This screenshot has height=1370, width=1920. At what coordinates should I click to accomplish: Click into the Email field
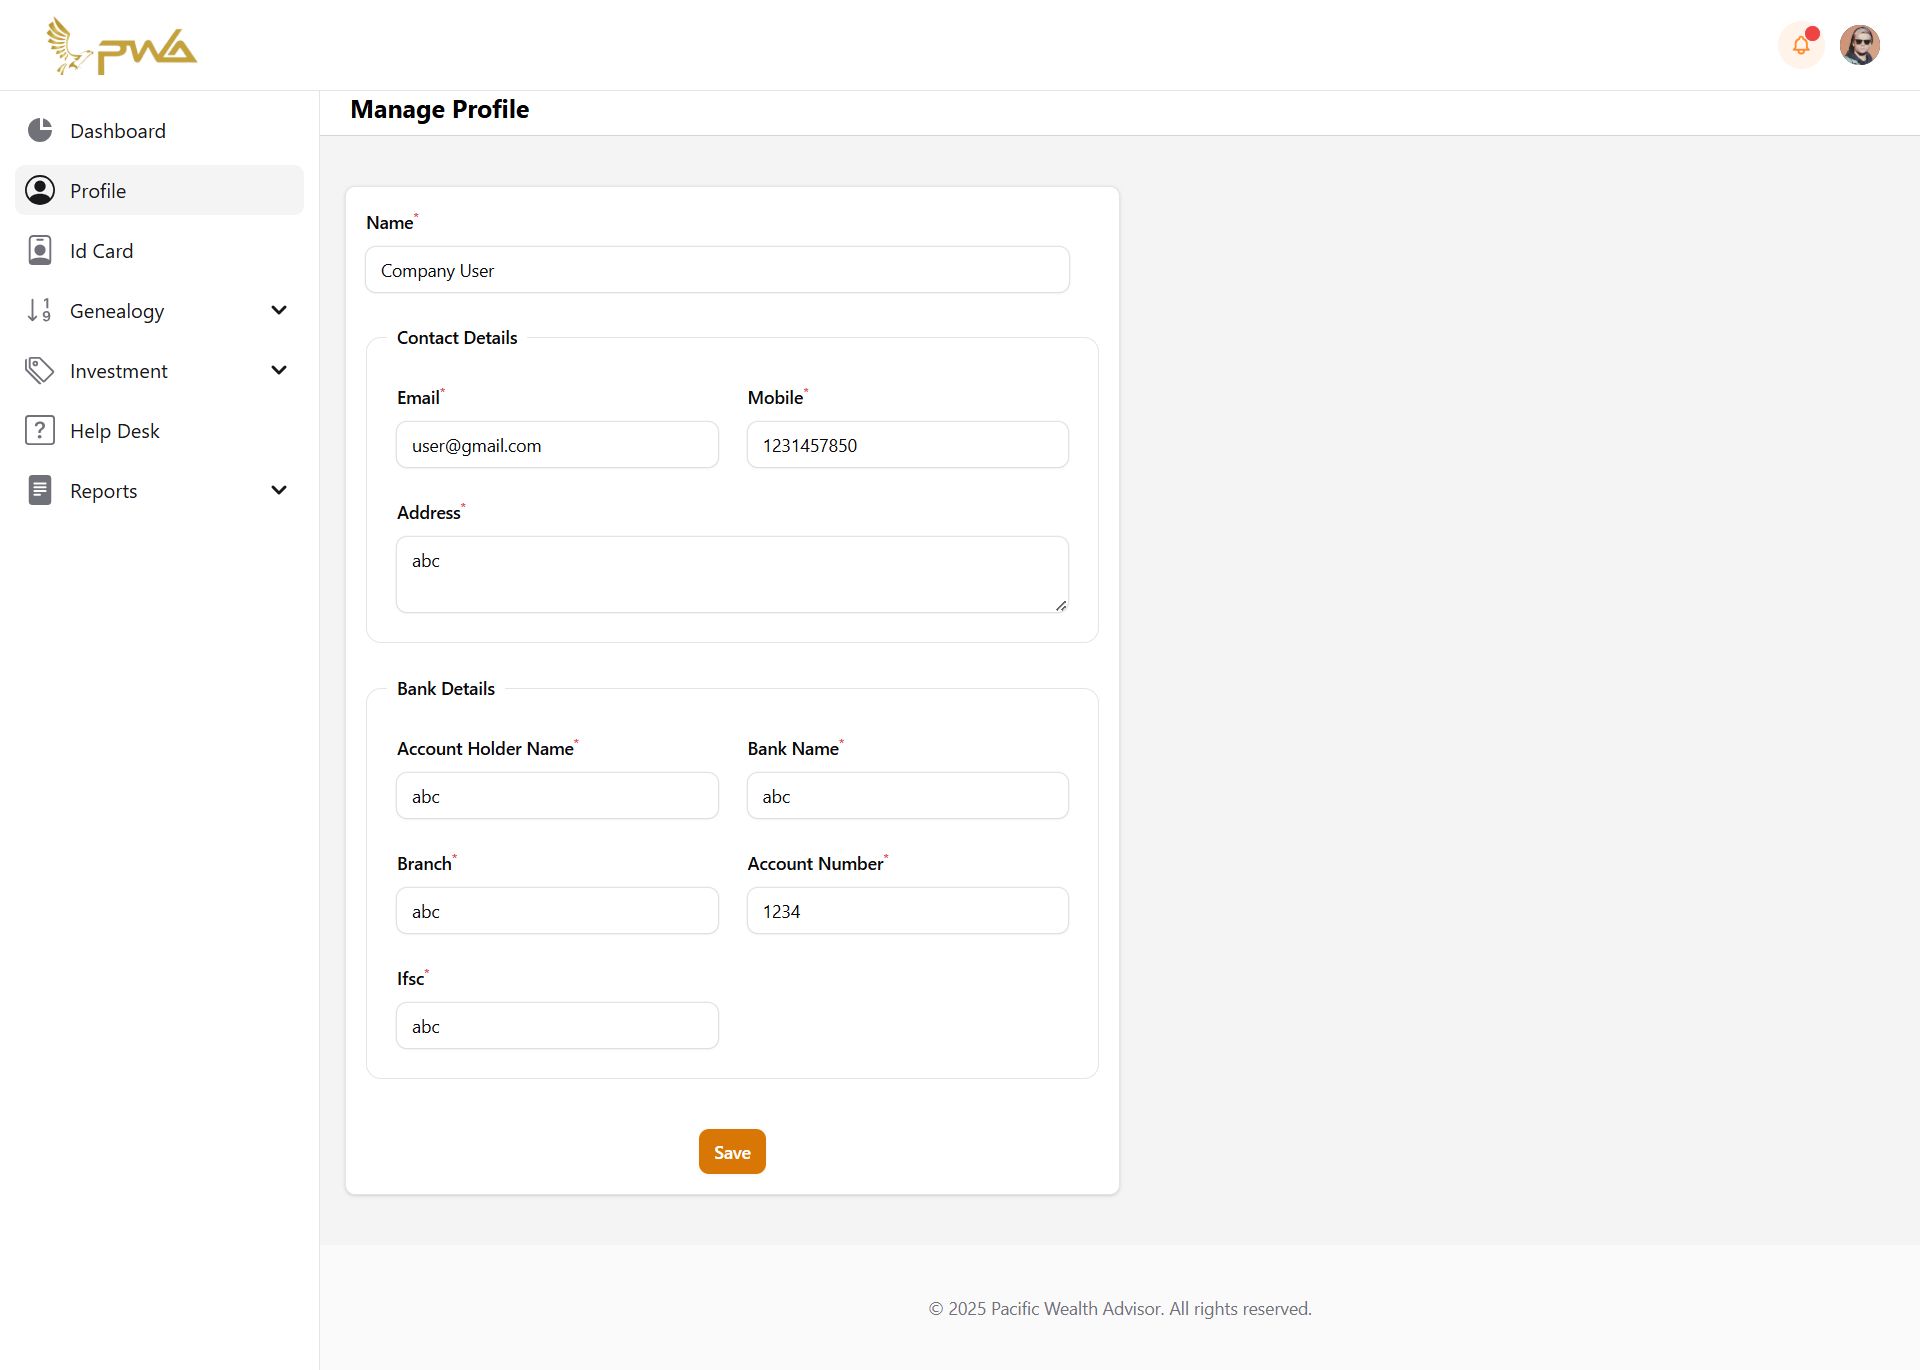pyautogui.click(x=557, y=445)
